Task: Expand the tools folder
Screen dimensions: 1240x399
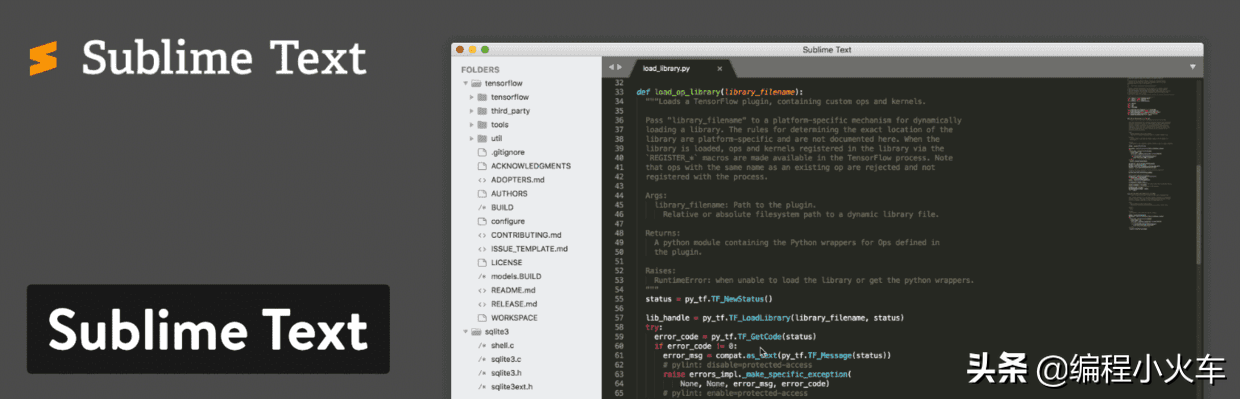Action: click(471, 125)
